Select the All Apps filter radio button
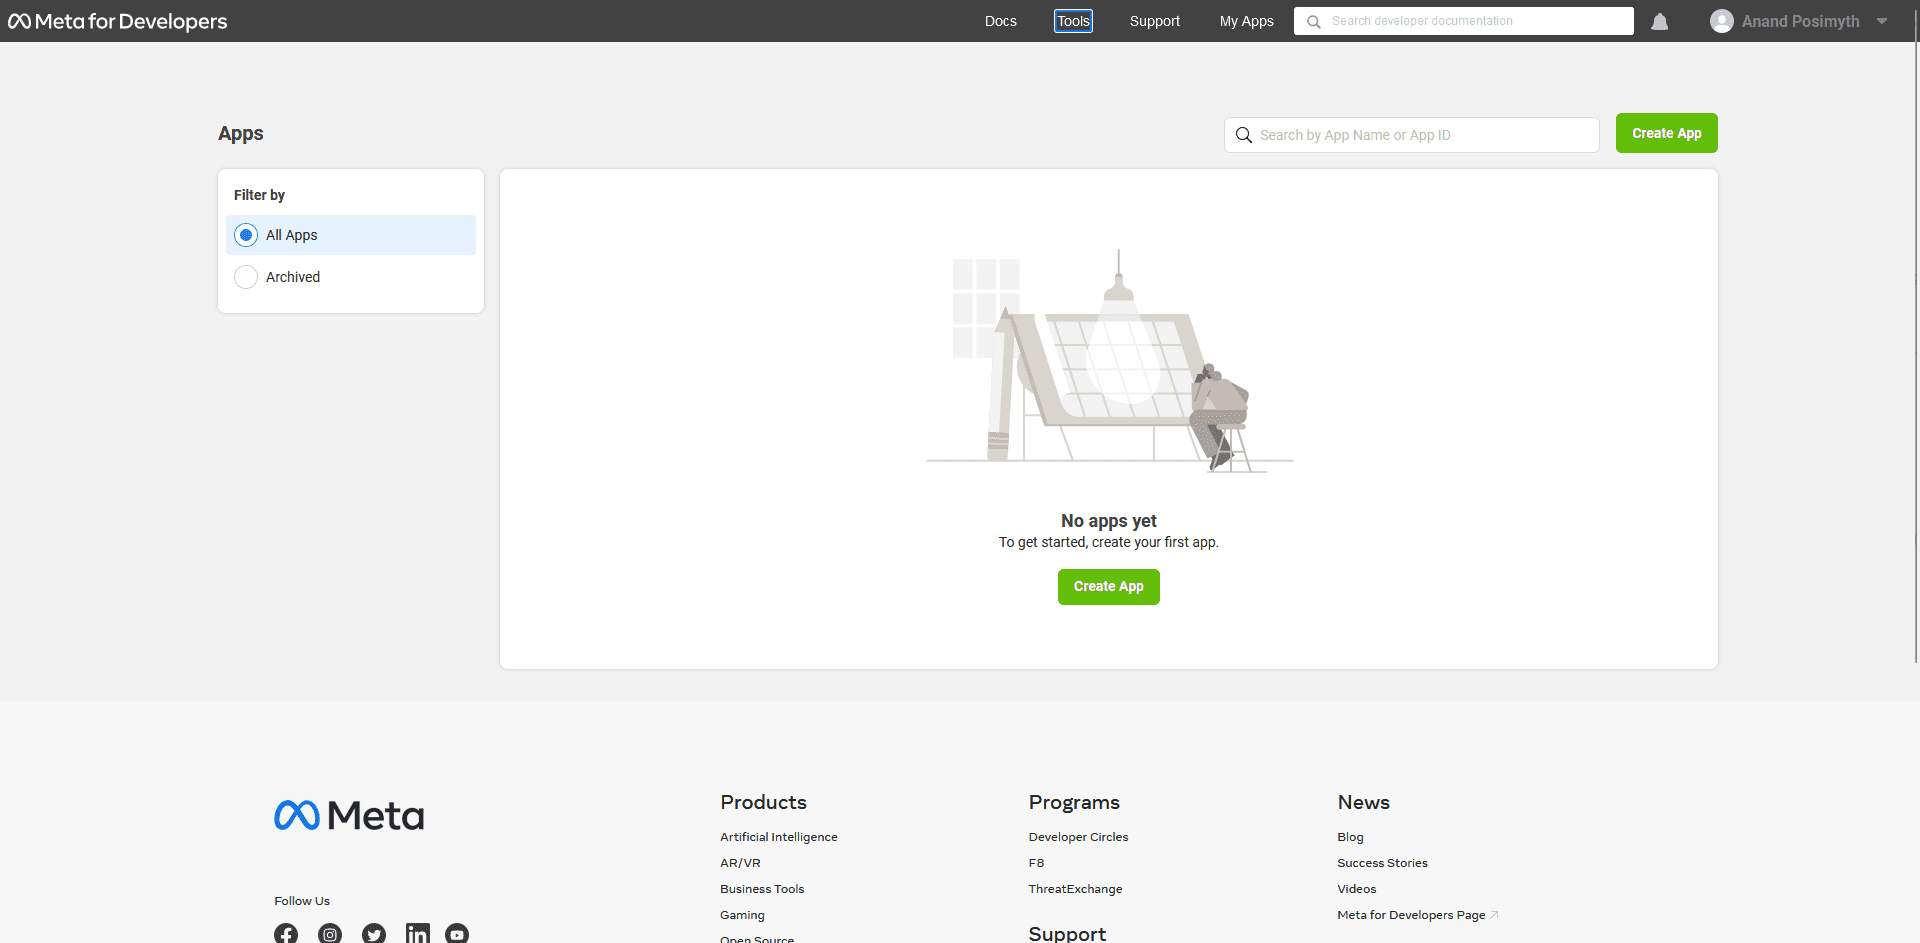This screenshot has width=1920, height=943. (246, 235)
